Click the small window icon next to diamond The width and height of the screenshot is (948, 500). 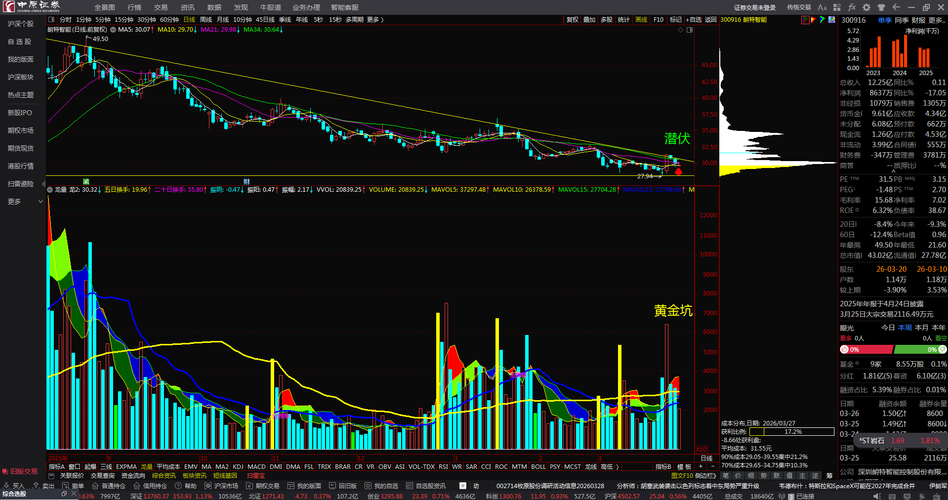(x=689, y=29)
